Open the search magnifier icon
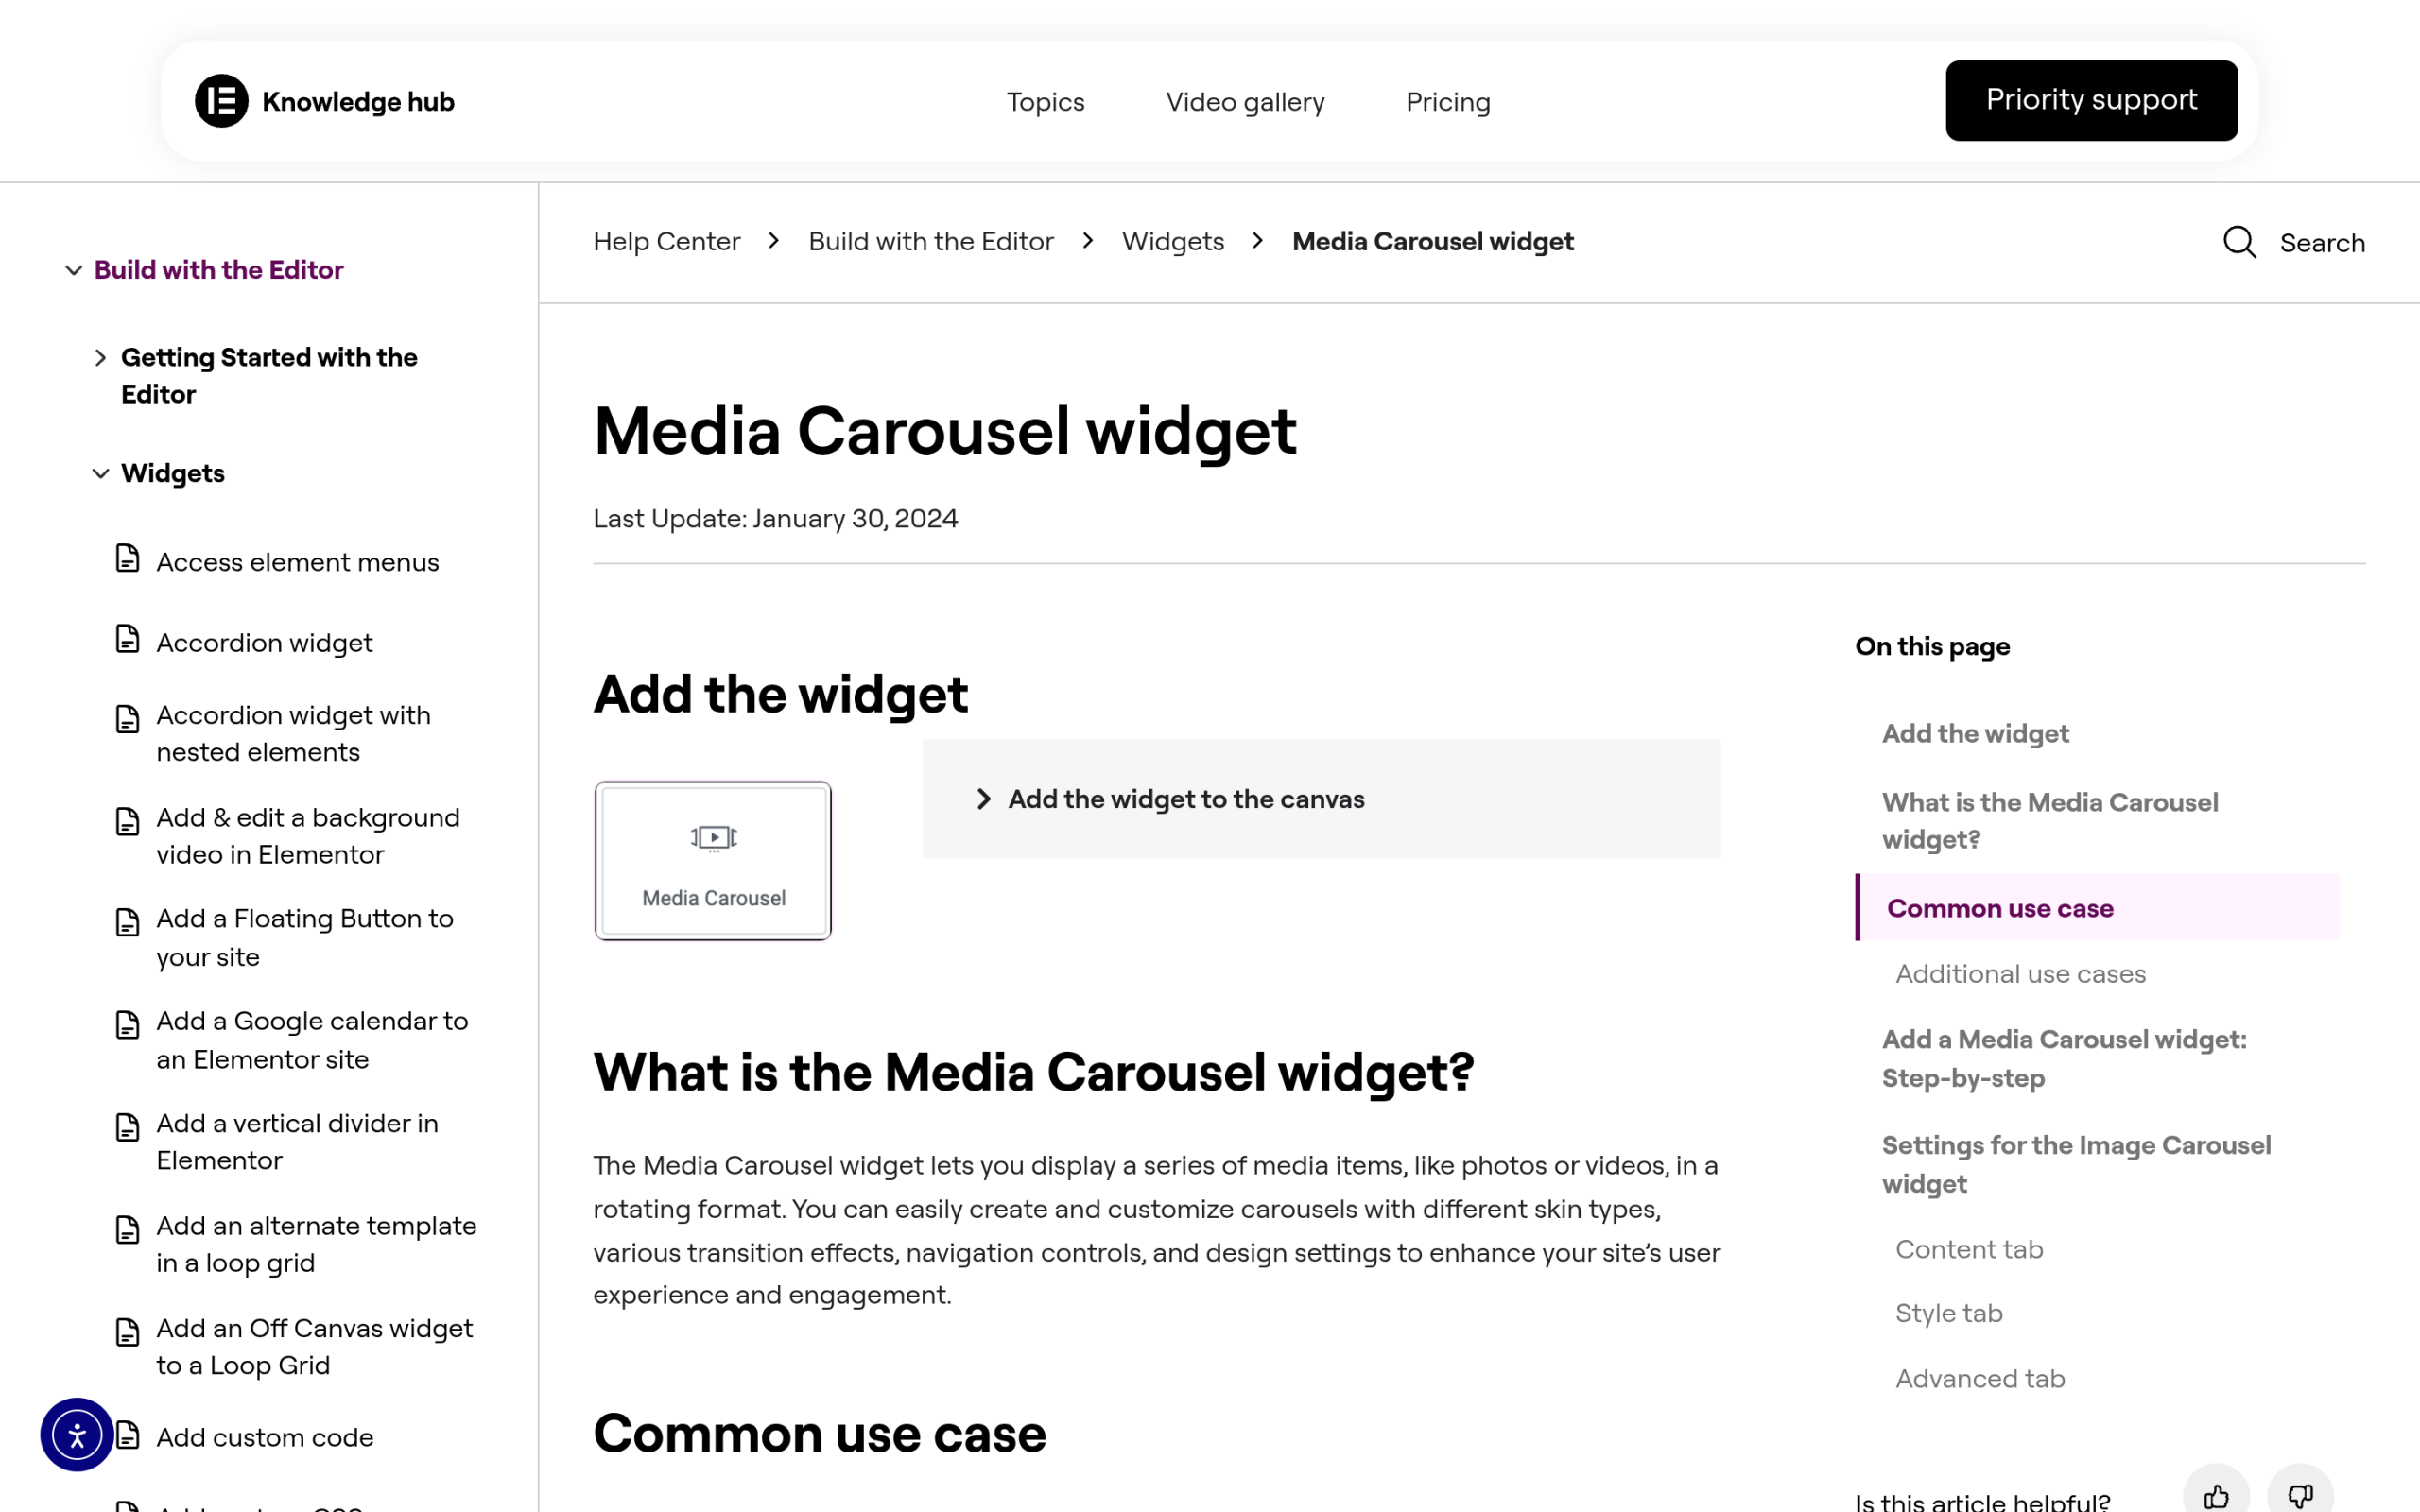The width and height of the screenshot is (2420, 1512). 2239,242
